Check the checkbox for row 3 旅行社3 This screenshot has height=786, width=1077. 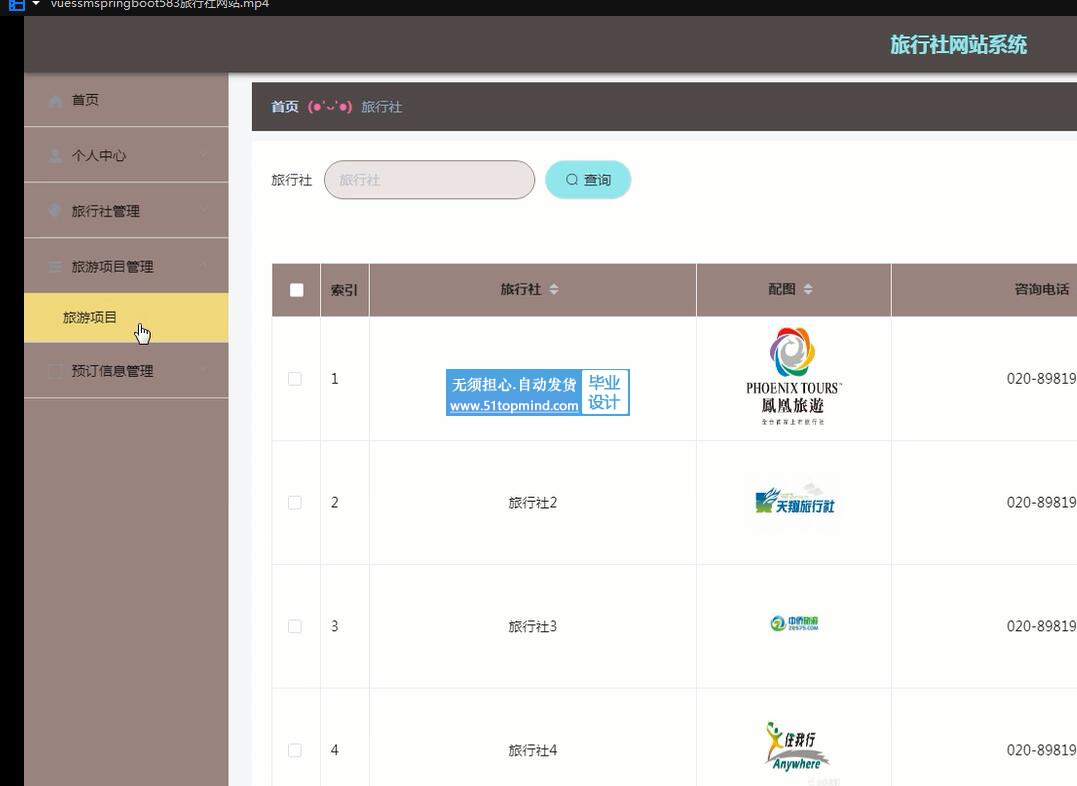point(295,627)
